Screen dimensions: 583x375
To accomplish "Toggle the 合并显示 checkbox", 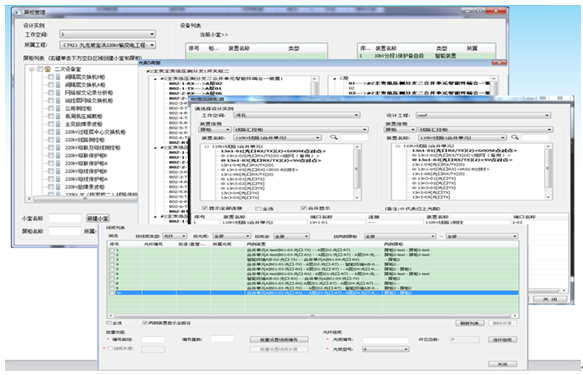I will (x=304, y=208).
